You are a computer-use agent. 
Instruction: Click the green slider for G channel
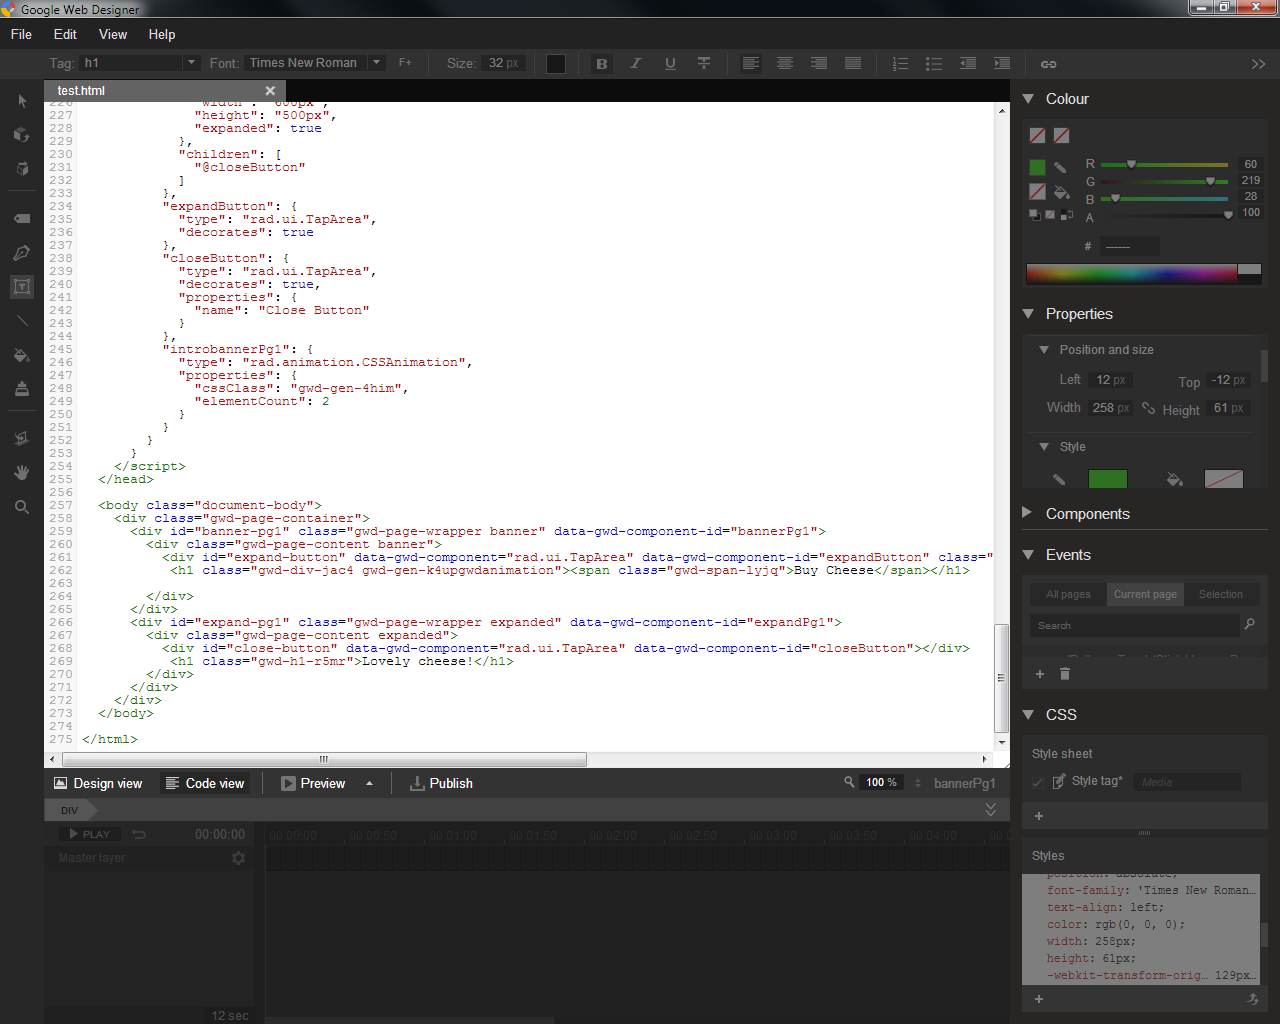pyautogui.click(x=1164, y=181)
